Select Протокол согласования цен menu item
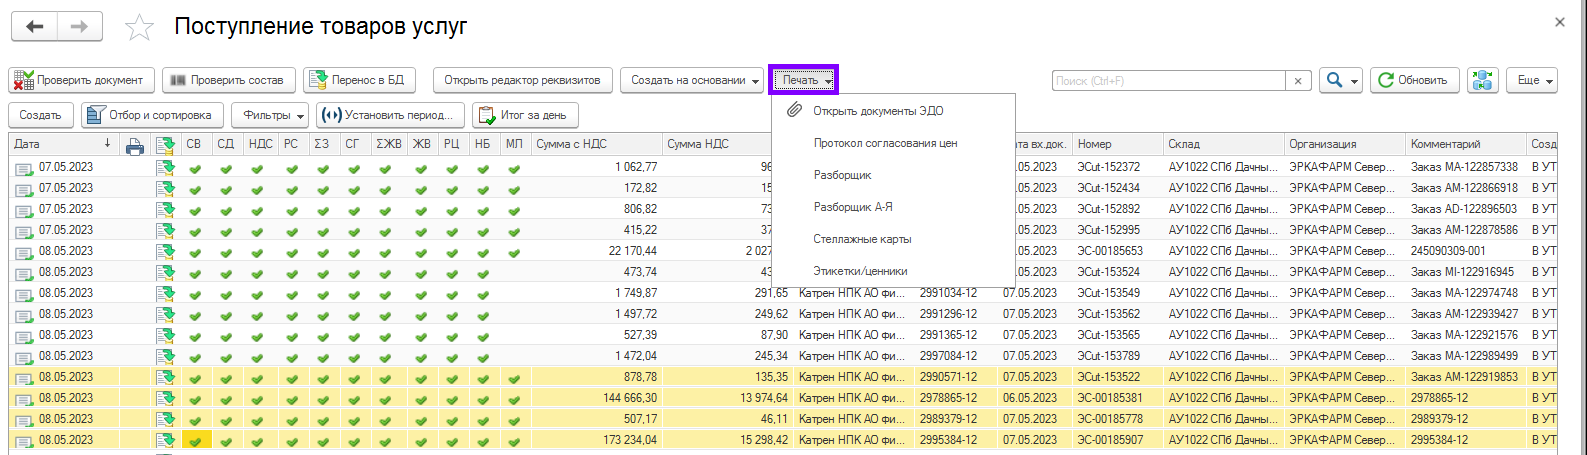Viewport: 1587px width, 455px height. pyautogui.click(x=885, y=143)
